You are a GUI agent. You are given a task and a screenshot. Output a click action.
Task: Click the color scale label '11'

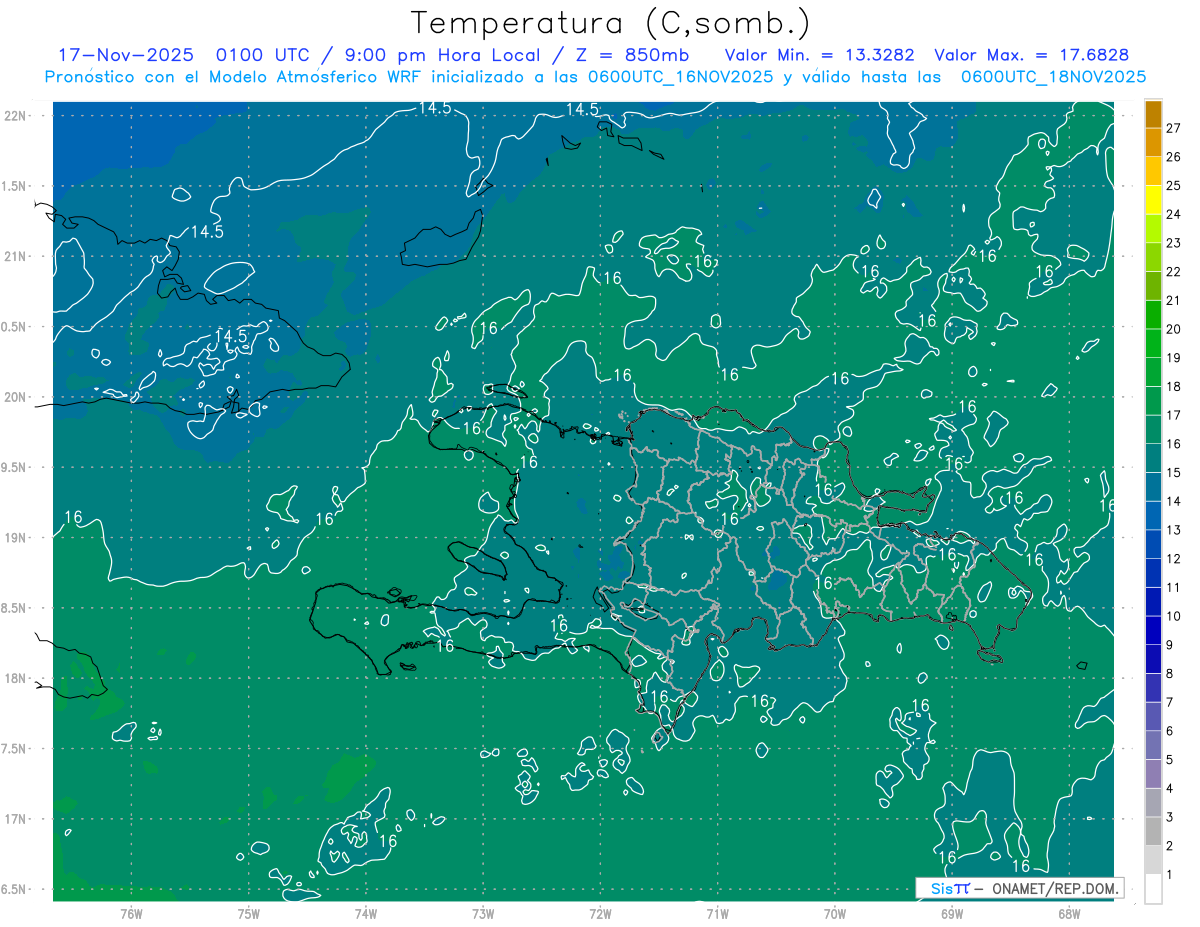tap(1173, 587)
